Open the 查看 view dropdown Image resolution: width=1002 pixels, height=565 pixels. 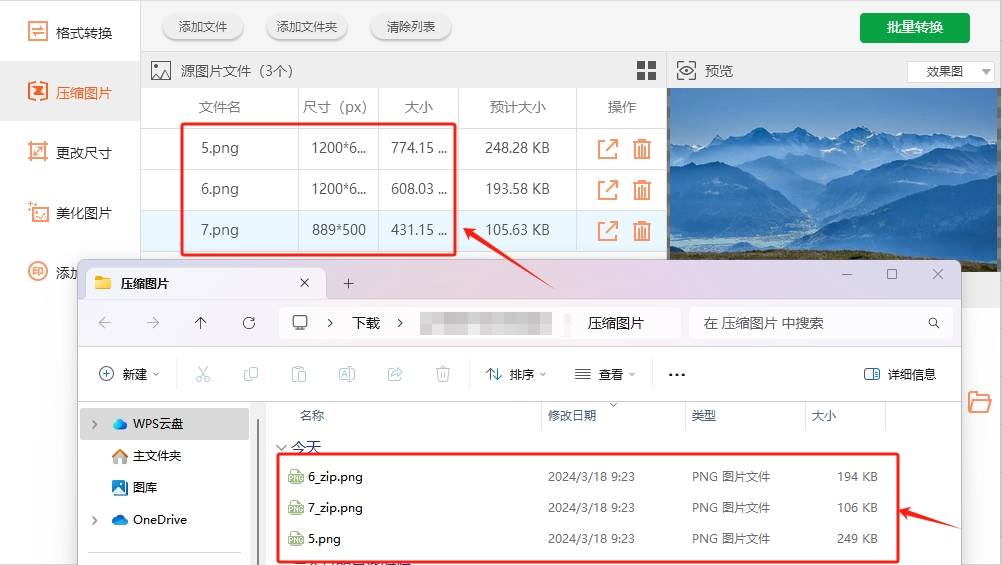pyautogui.click(x=605, y=374)
